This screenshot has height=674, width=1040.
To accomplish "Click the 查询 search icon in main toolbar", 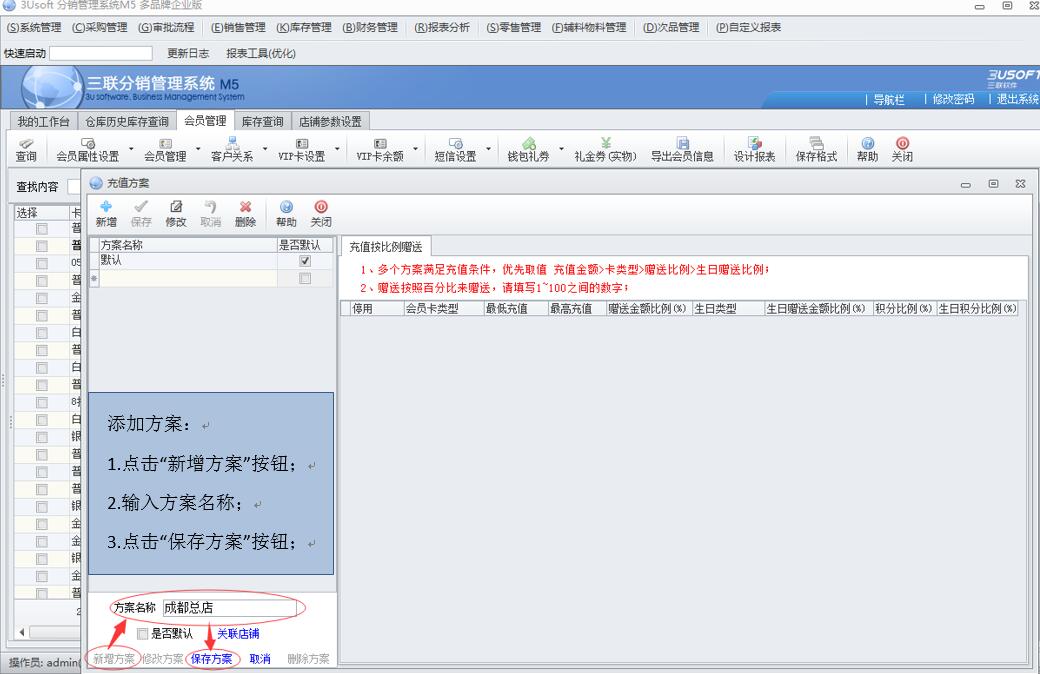I will click(x=26, y=150).
